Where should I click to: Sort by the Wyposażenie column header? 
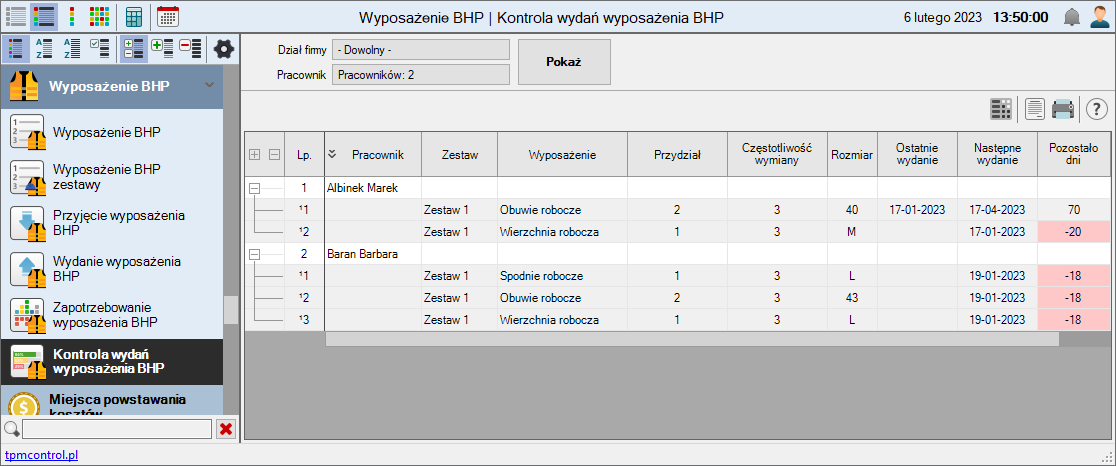tap(562, 154)
